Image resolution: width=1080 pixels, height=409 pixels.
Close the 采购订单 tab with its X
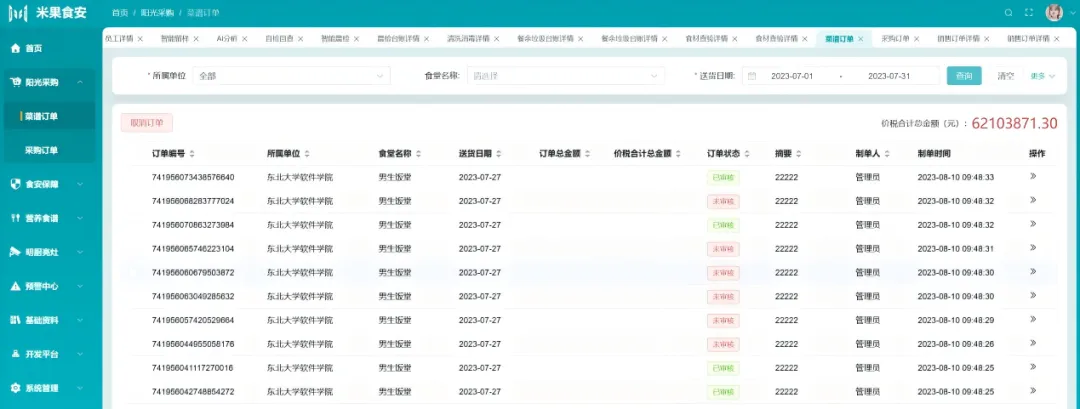(916, 39)
